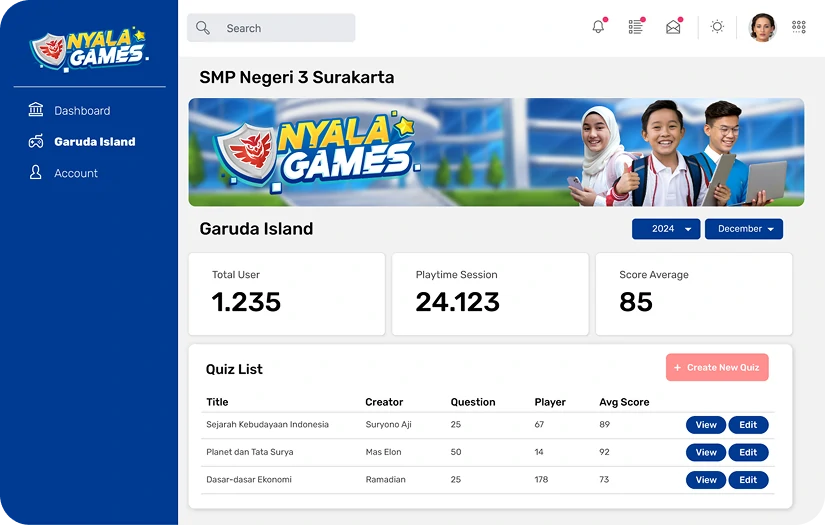Click the Nyala Games banner image
This screenshot has height=525, width=825.
496,152
